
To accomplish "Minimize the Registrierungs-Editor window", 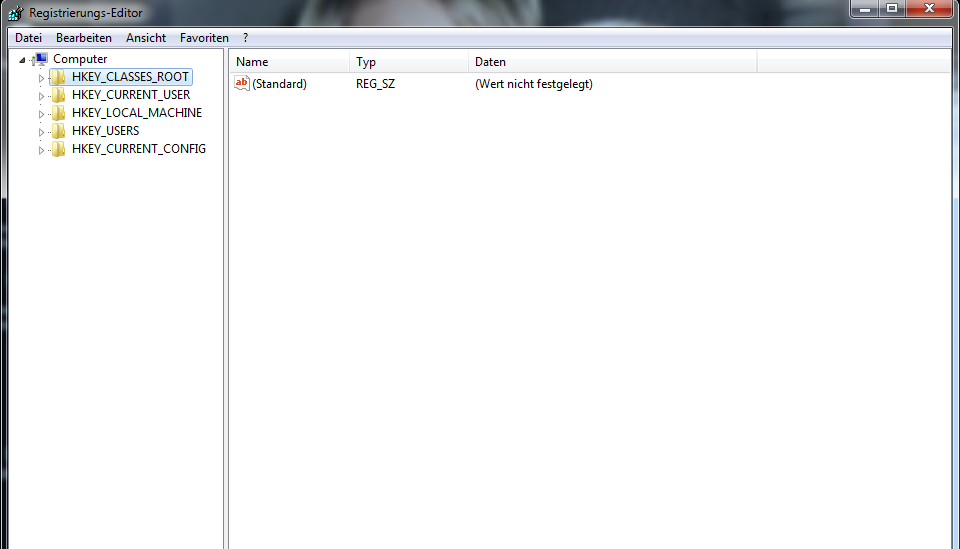I will (x=865, y=9).
